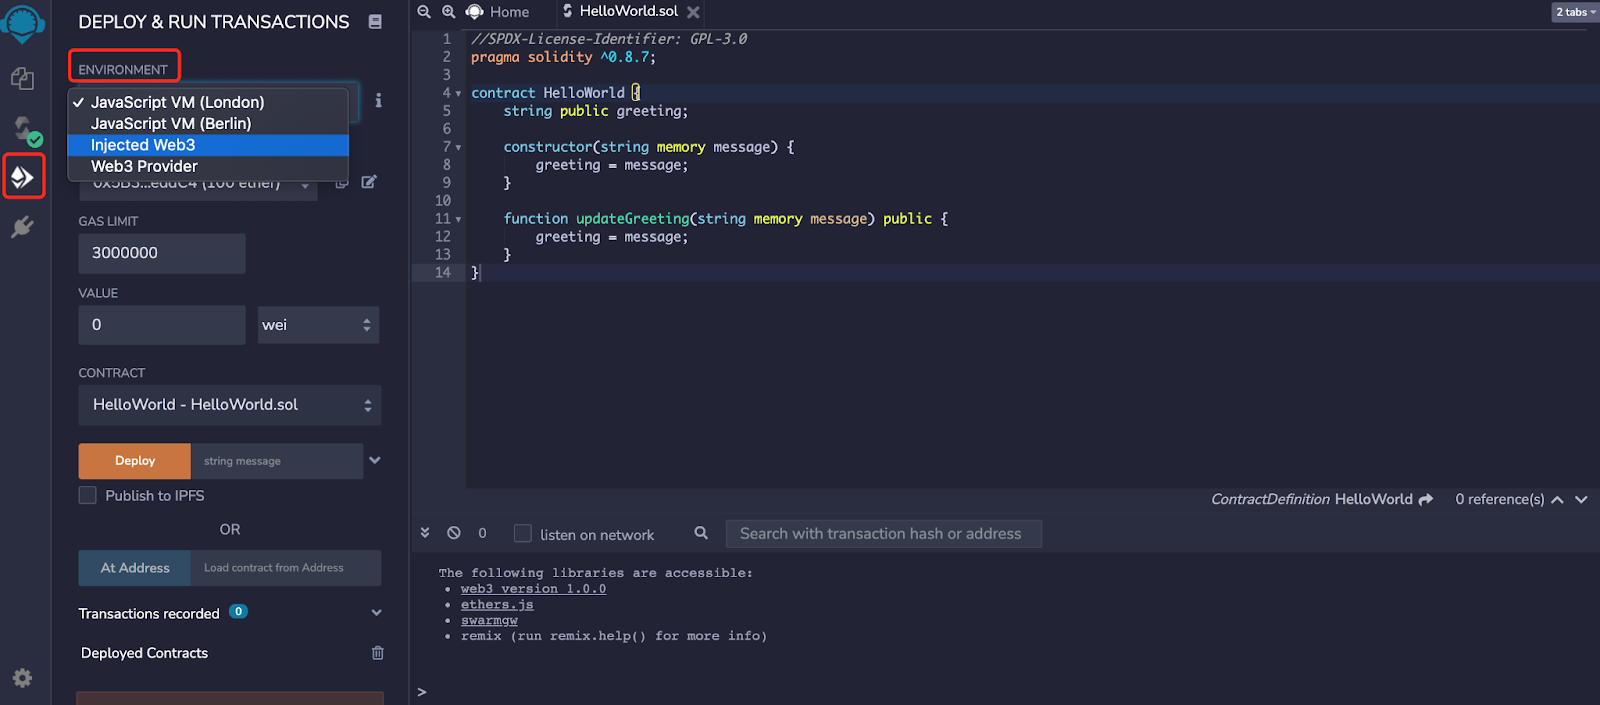Open swarmgw link
1600x705 pixels.
coord(489,621)
